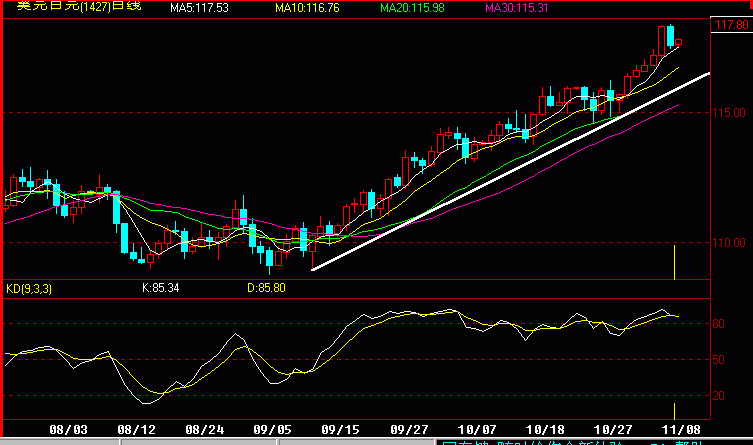Click the 09/27 date label

pos(409,430)
